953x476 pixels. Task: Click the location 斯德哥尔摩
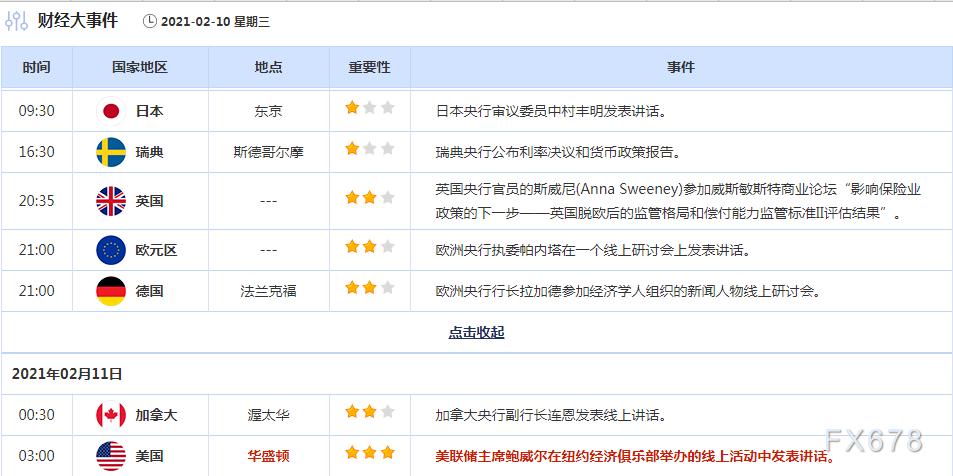269,152
